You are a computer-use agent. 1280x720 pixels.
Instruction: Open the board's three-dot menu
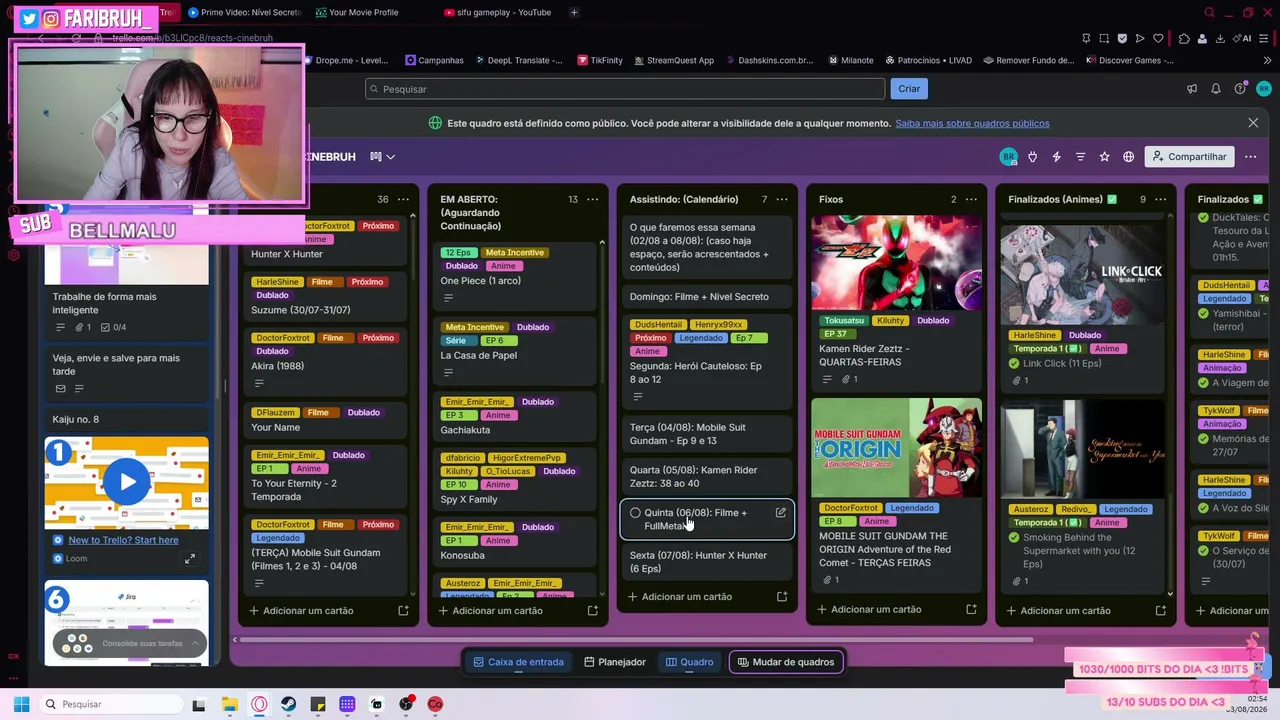tap(1250, 157)
